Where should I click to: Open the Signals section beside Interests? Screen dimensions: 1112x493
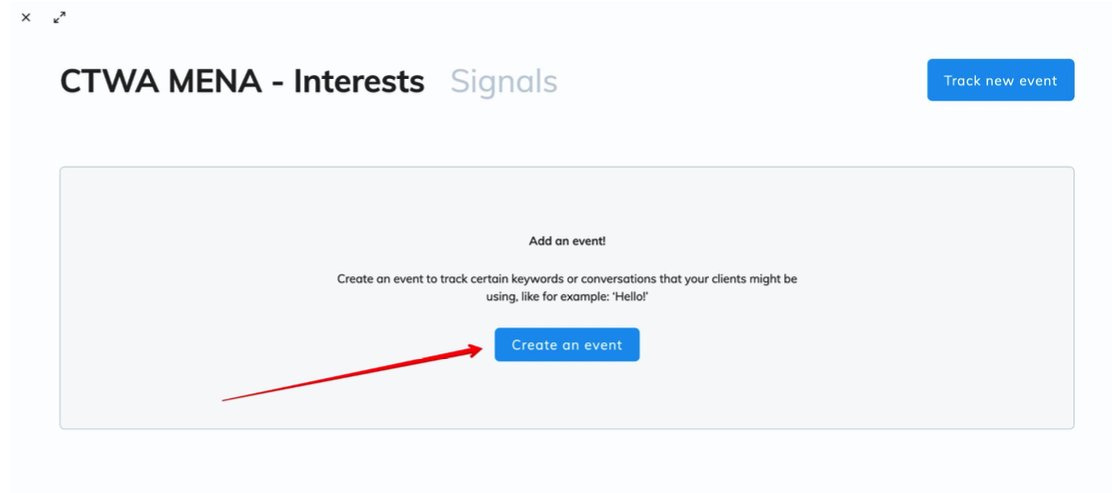click(504, 81)
